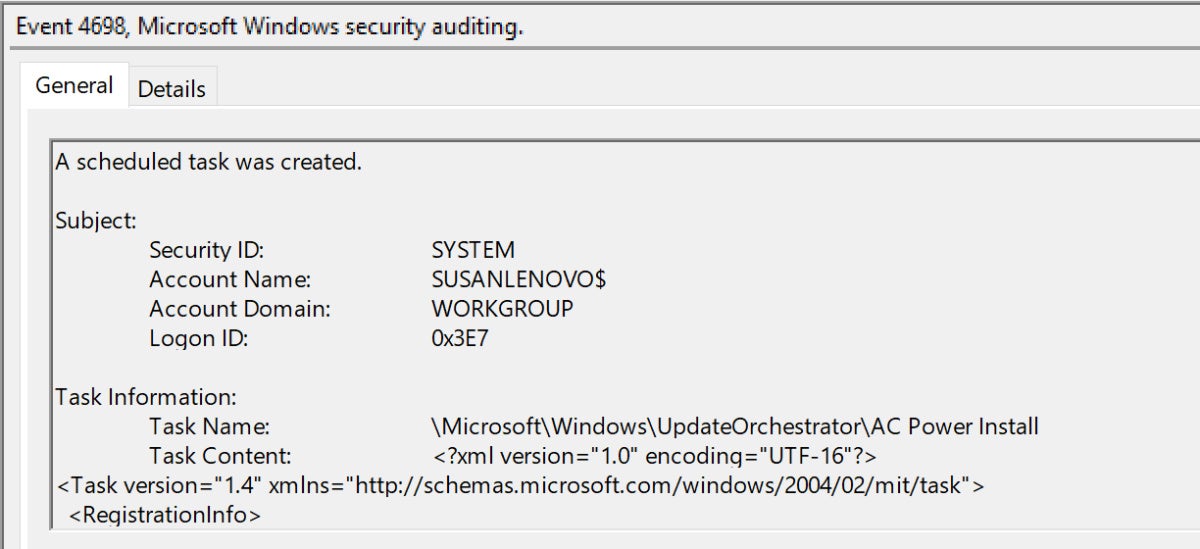Click the SYSTEM security ID value

(x=473, y=250)
